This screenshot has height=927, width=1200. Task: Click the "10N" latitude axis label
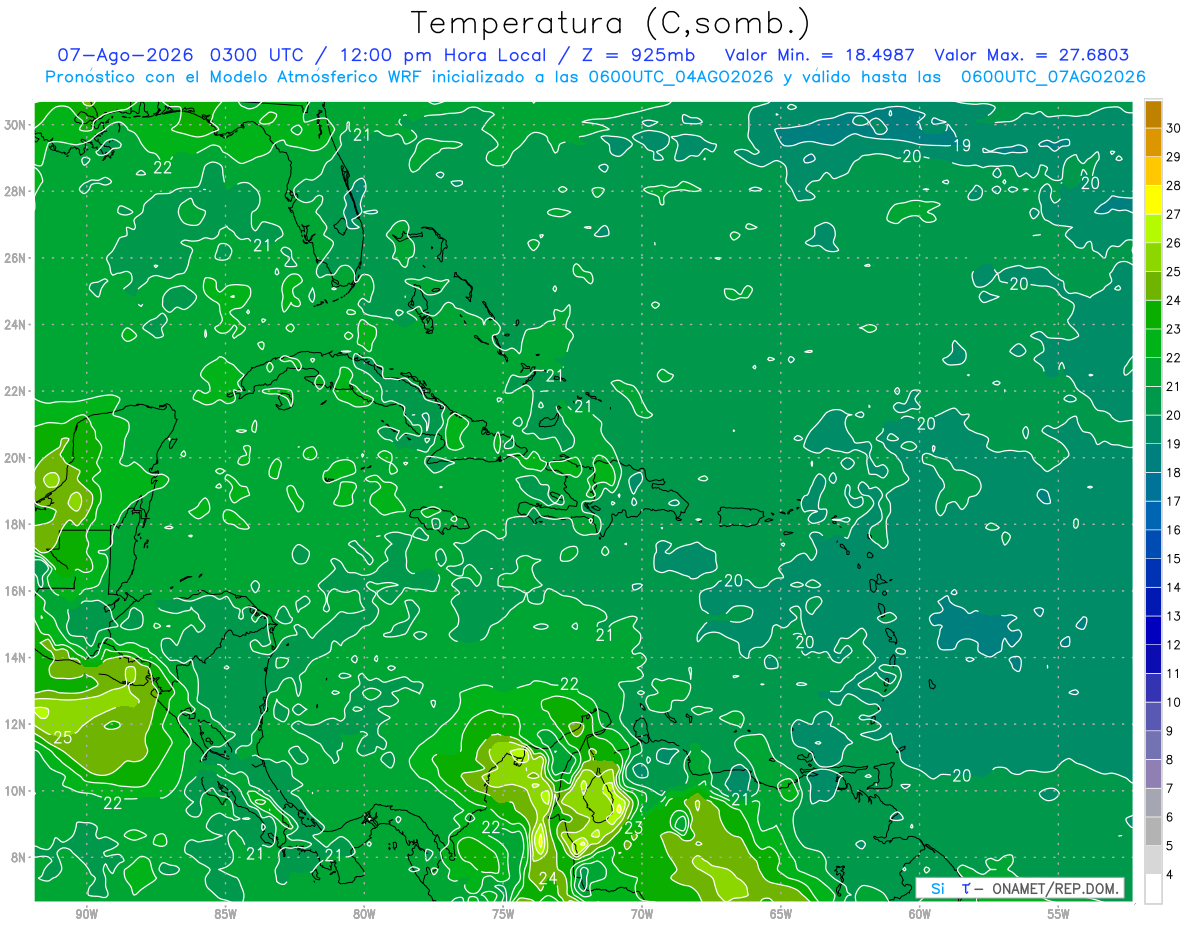point(16,791)
